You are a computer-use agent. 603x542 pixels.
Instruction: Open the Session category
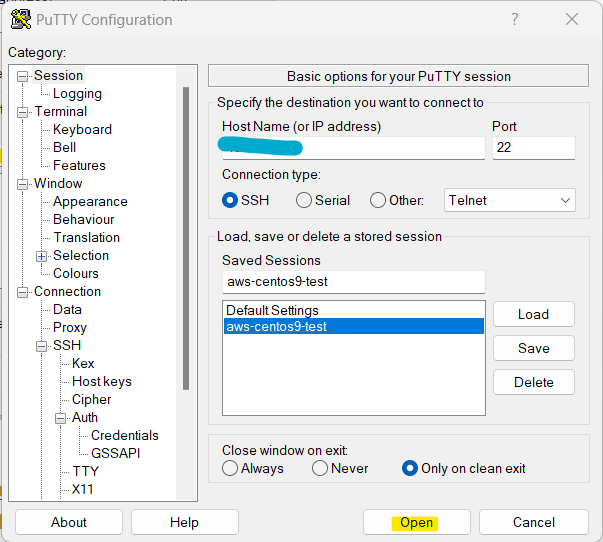pos(58,75)
